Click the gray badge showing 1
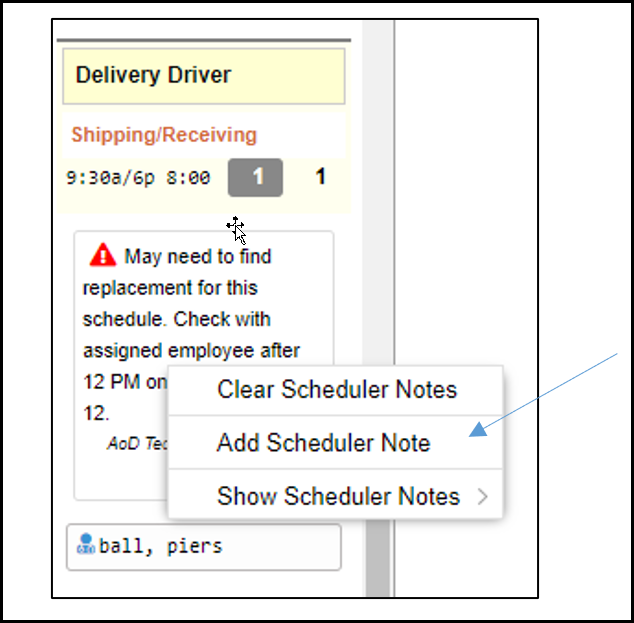This screenshot has width=634, height=623. pyautogui.click(x=255, y=177)
